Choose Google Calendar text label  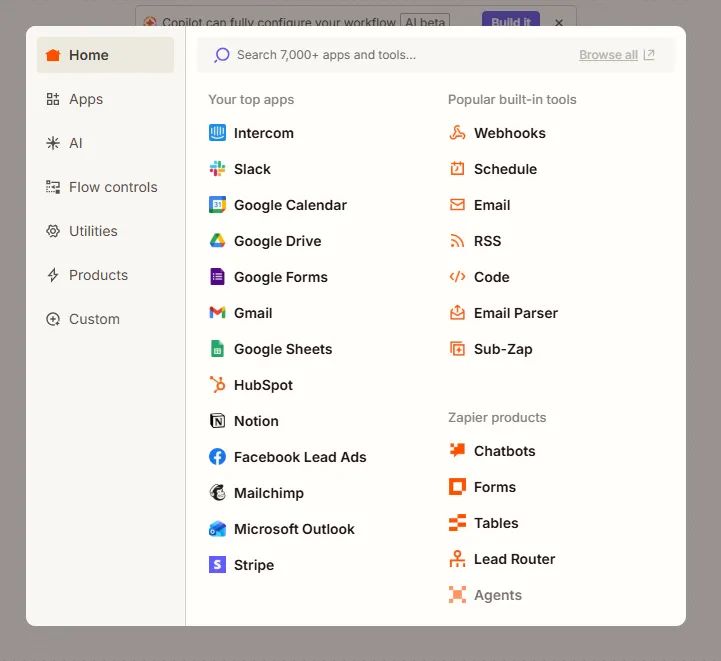[290, 205]
